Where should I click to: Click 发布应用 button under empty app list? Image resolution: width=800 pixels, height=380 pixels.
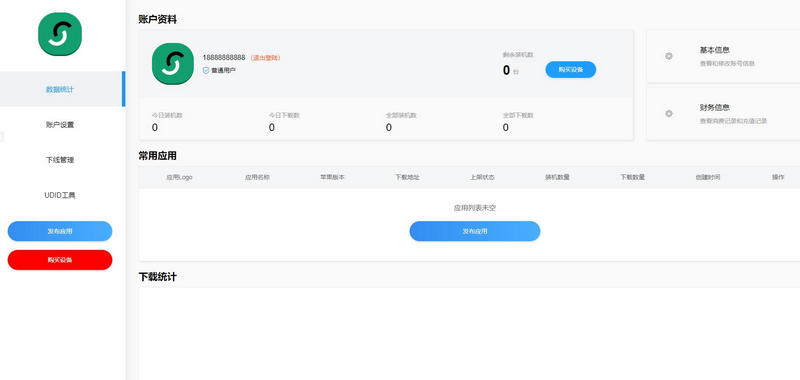click(474, 231)
